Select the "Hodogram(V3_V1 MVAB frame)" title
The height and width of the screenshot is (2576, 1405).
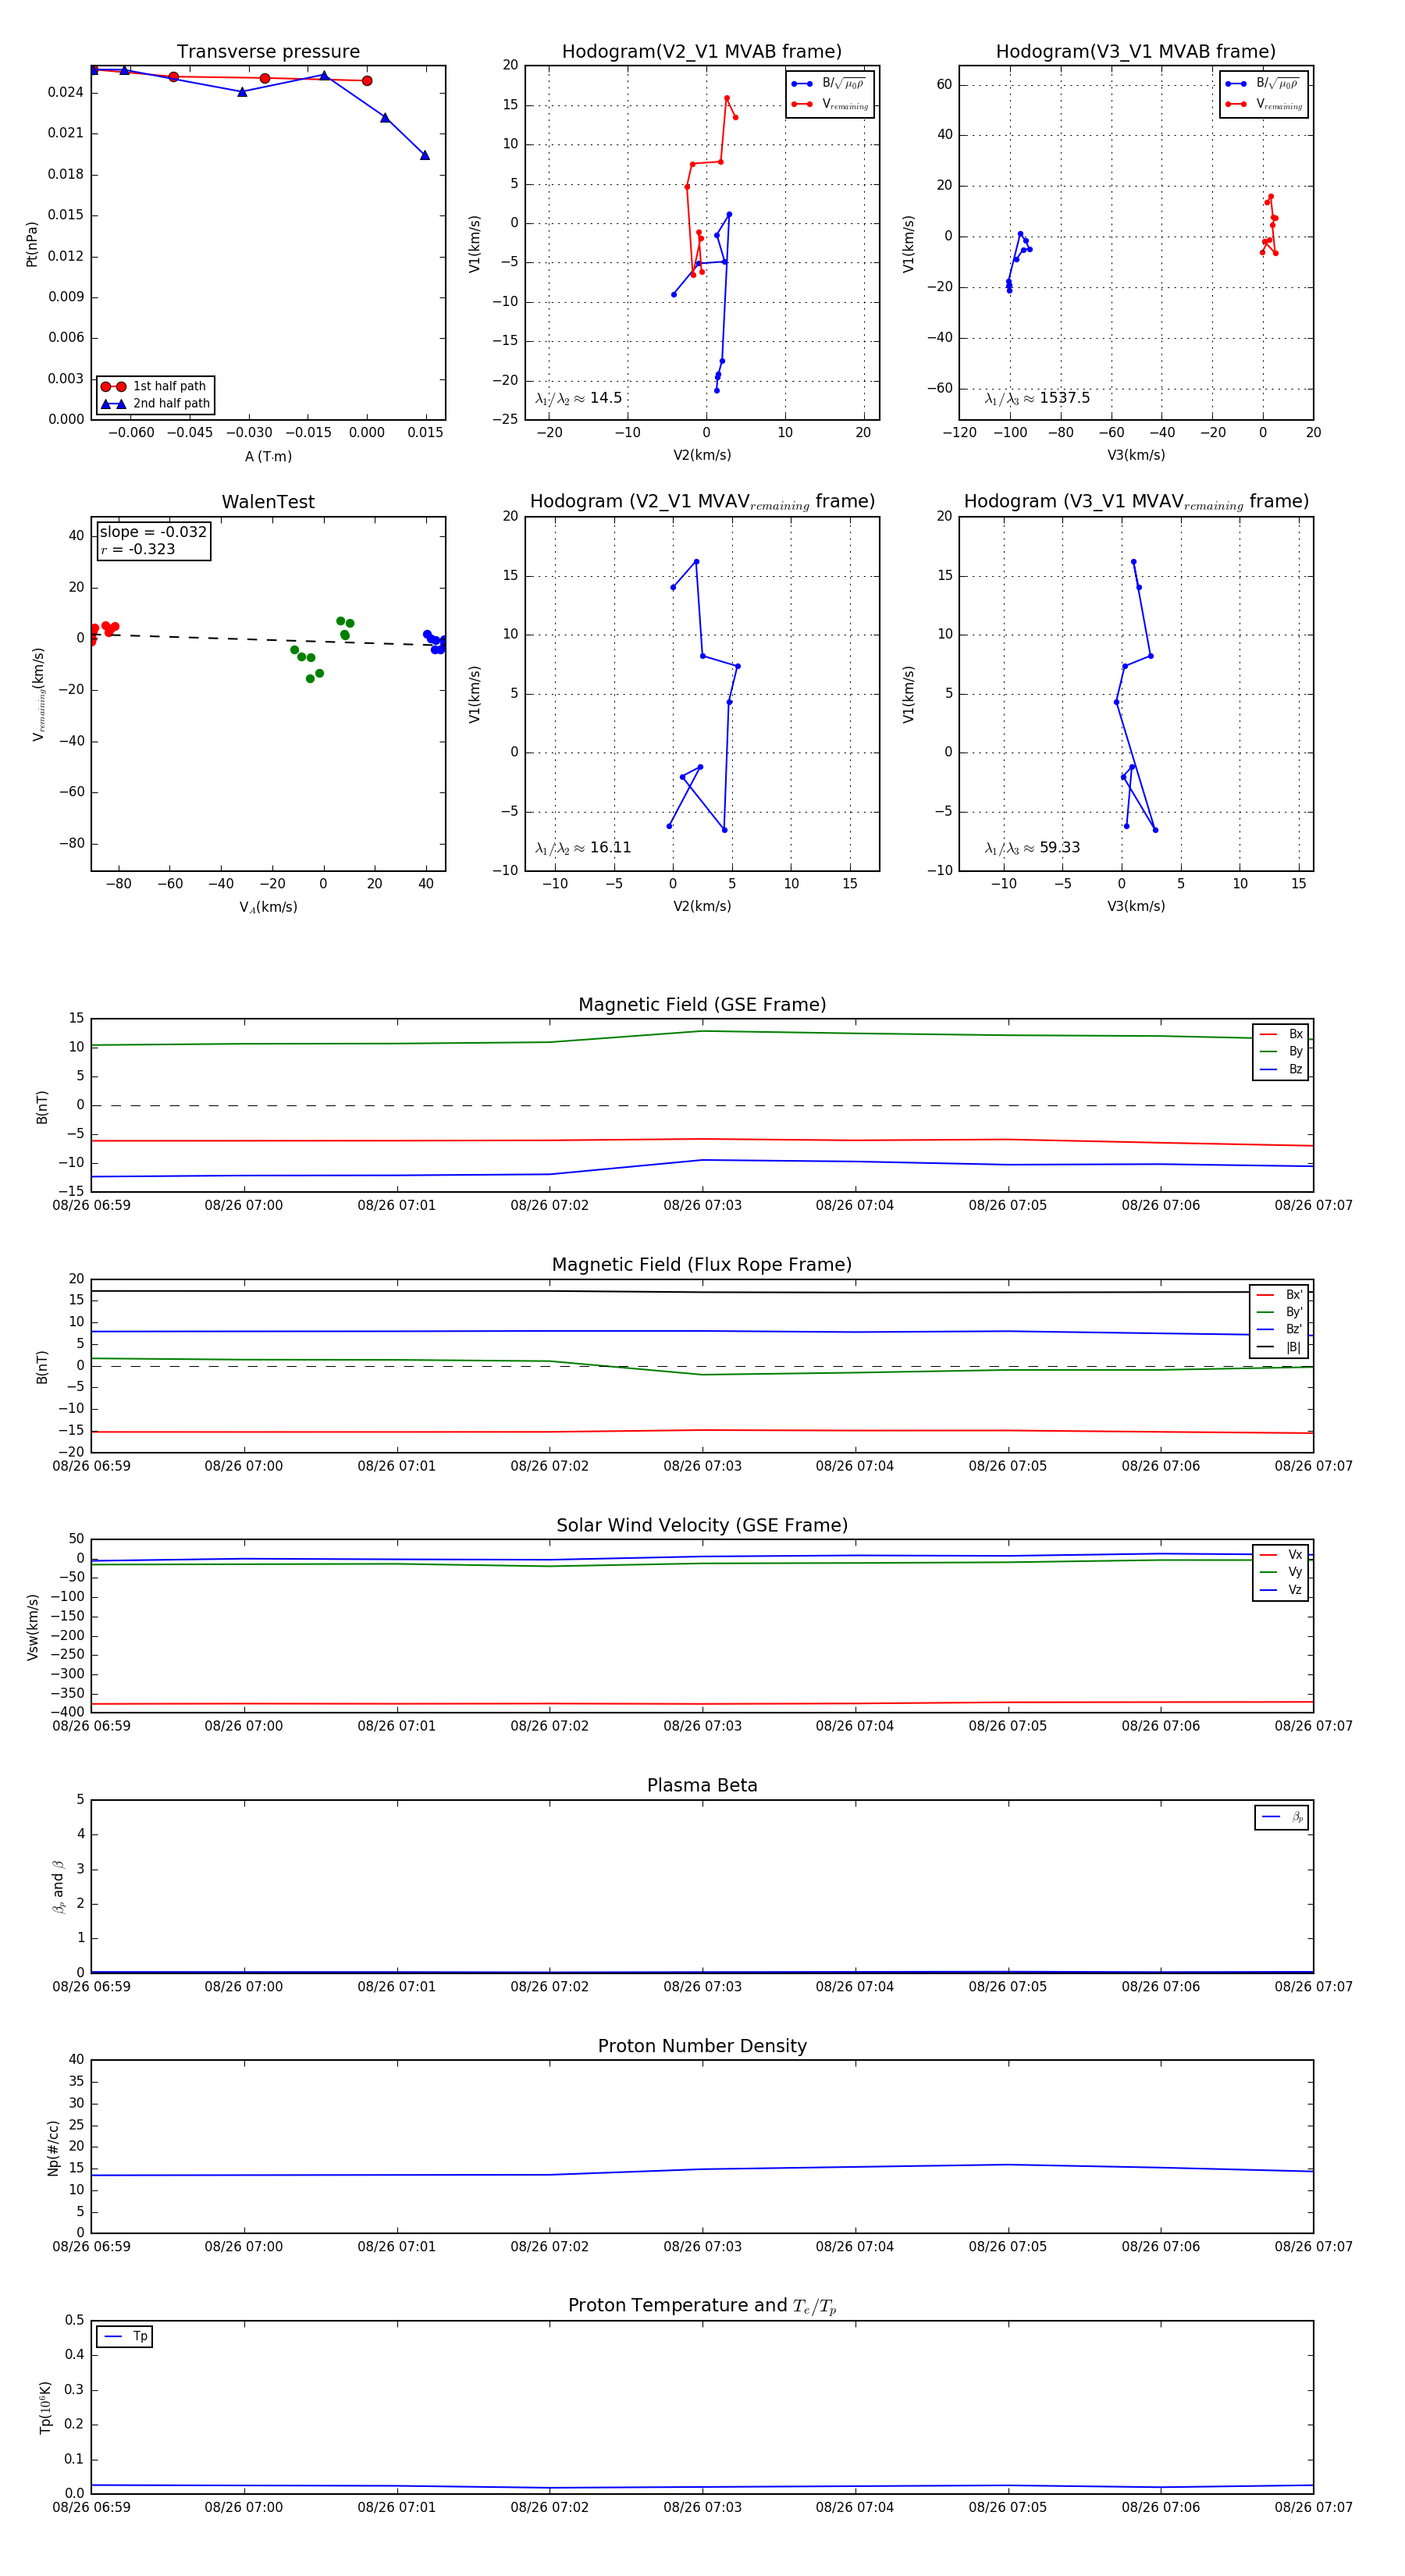pyautogui.click(x=1136, y=52)
